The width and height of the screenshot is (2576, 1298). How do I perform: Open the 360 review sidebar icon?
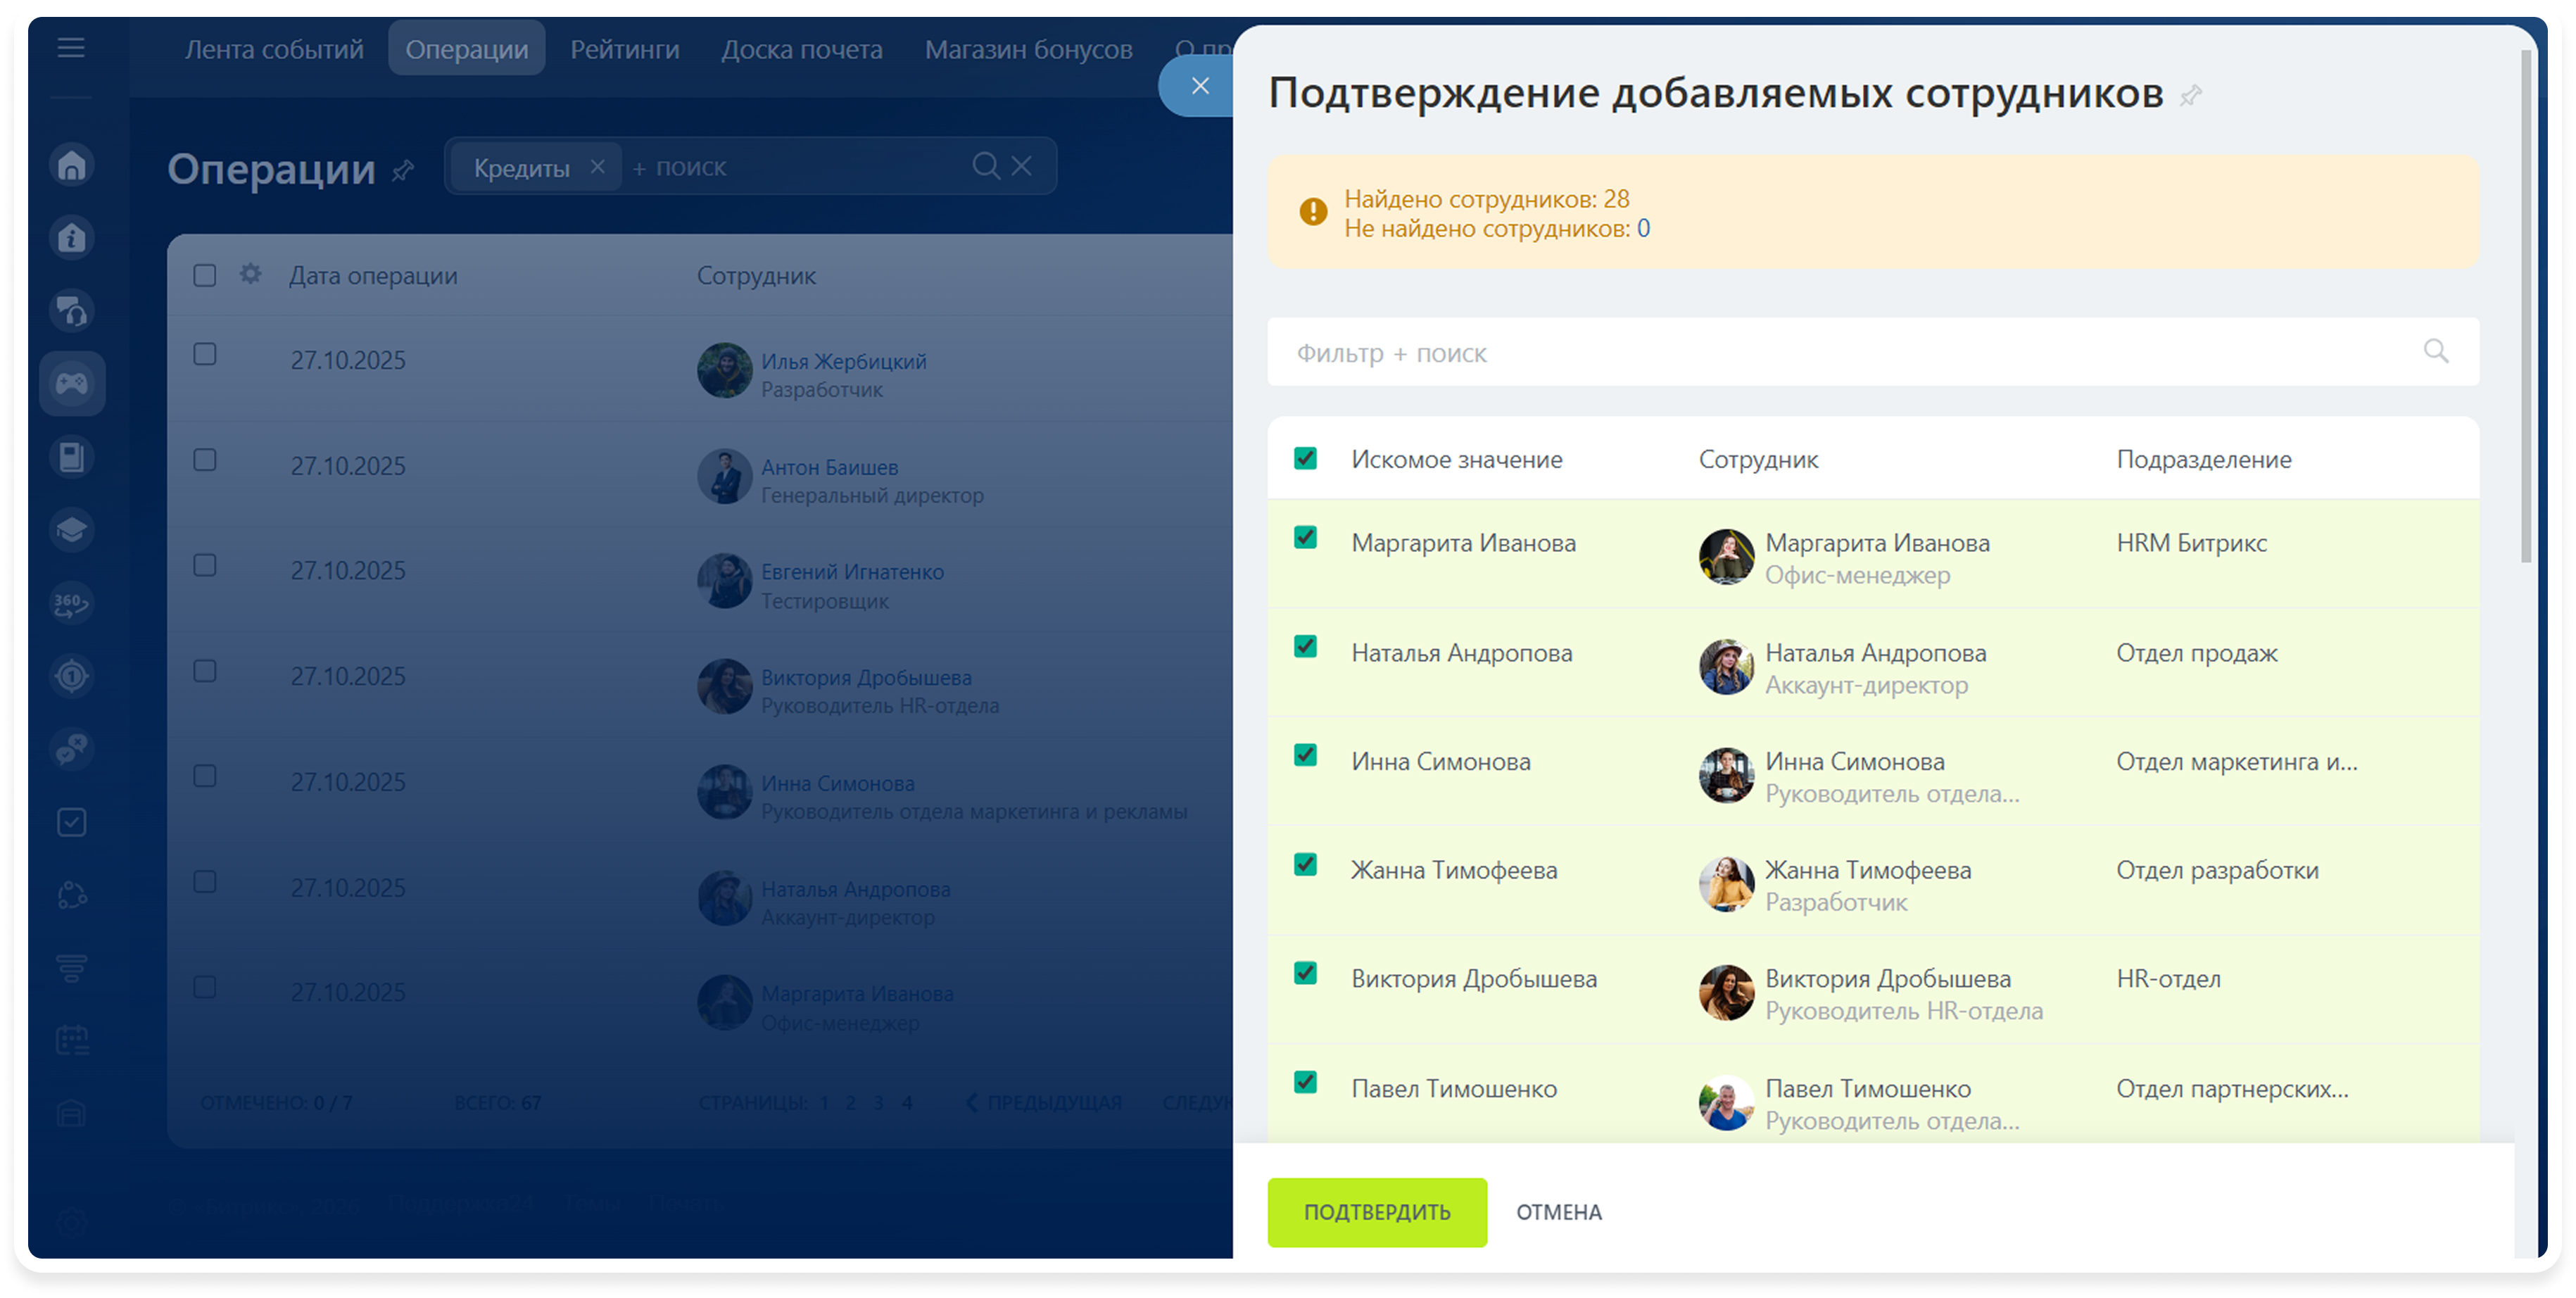pyautogui.click(x=72, y=603)
